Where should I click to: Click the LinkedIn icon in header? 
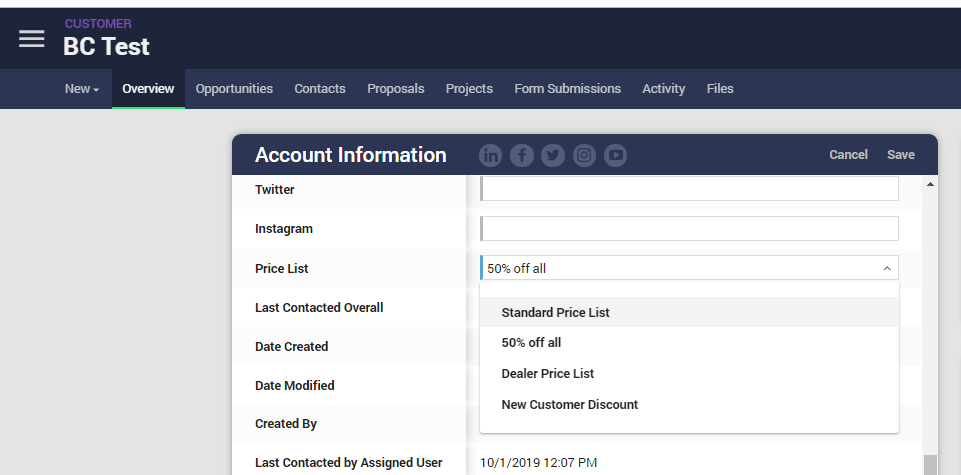(x=490, y=155)
